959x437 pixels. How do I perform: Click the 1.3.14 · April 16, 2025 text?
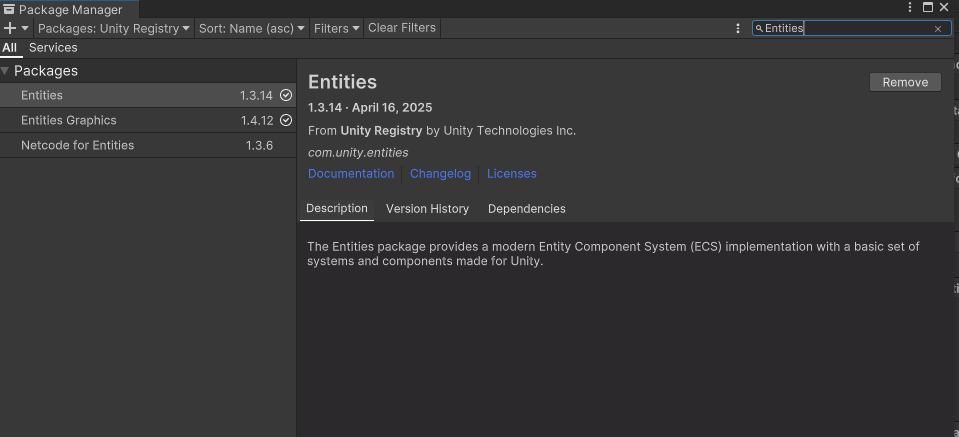pyautogui.click(x=369, y=108)
